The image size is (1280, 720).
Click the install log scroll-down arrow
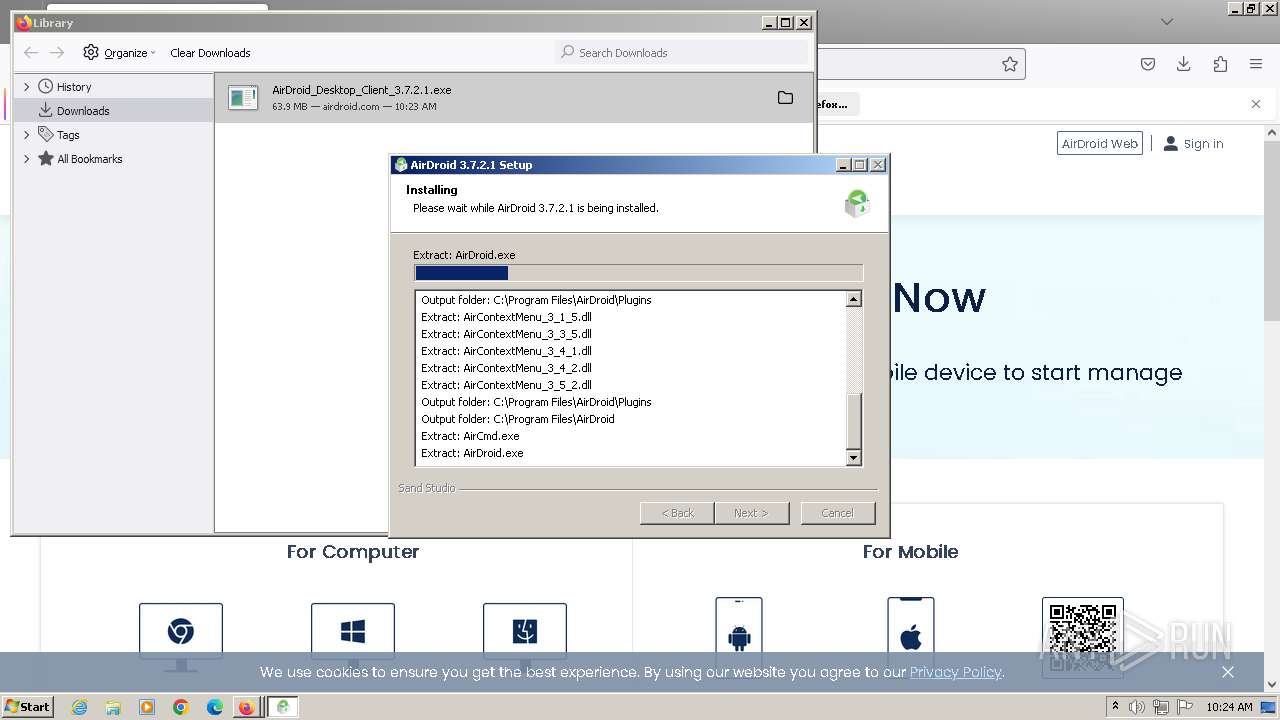(x=854, y=458)
